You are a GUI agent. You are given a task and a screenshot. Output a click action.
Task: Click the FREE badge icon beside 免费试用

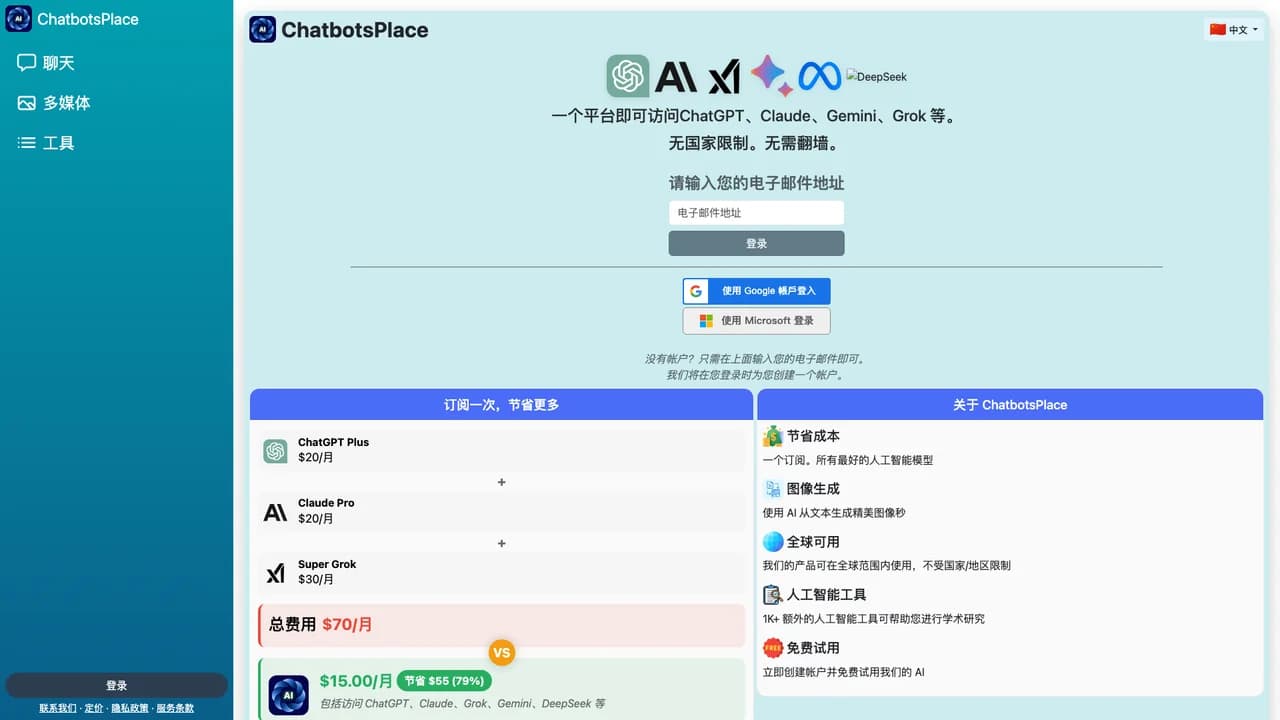click(773, 648)
